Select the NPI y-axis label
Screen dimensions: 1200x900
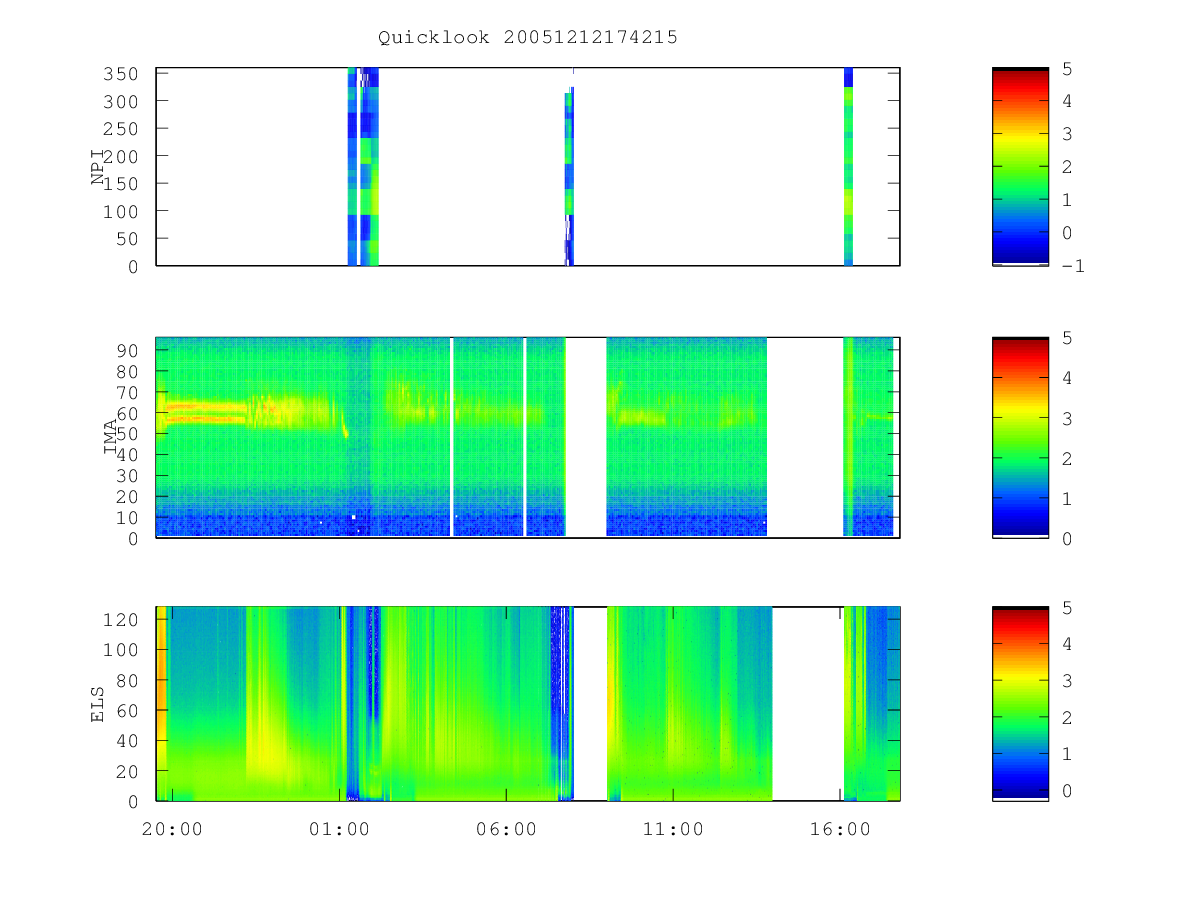(99, 167)
